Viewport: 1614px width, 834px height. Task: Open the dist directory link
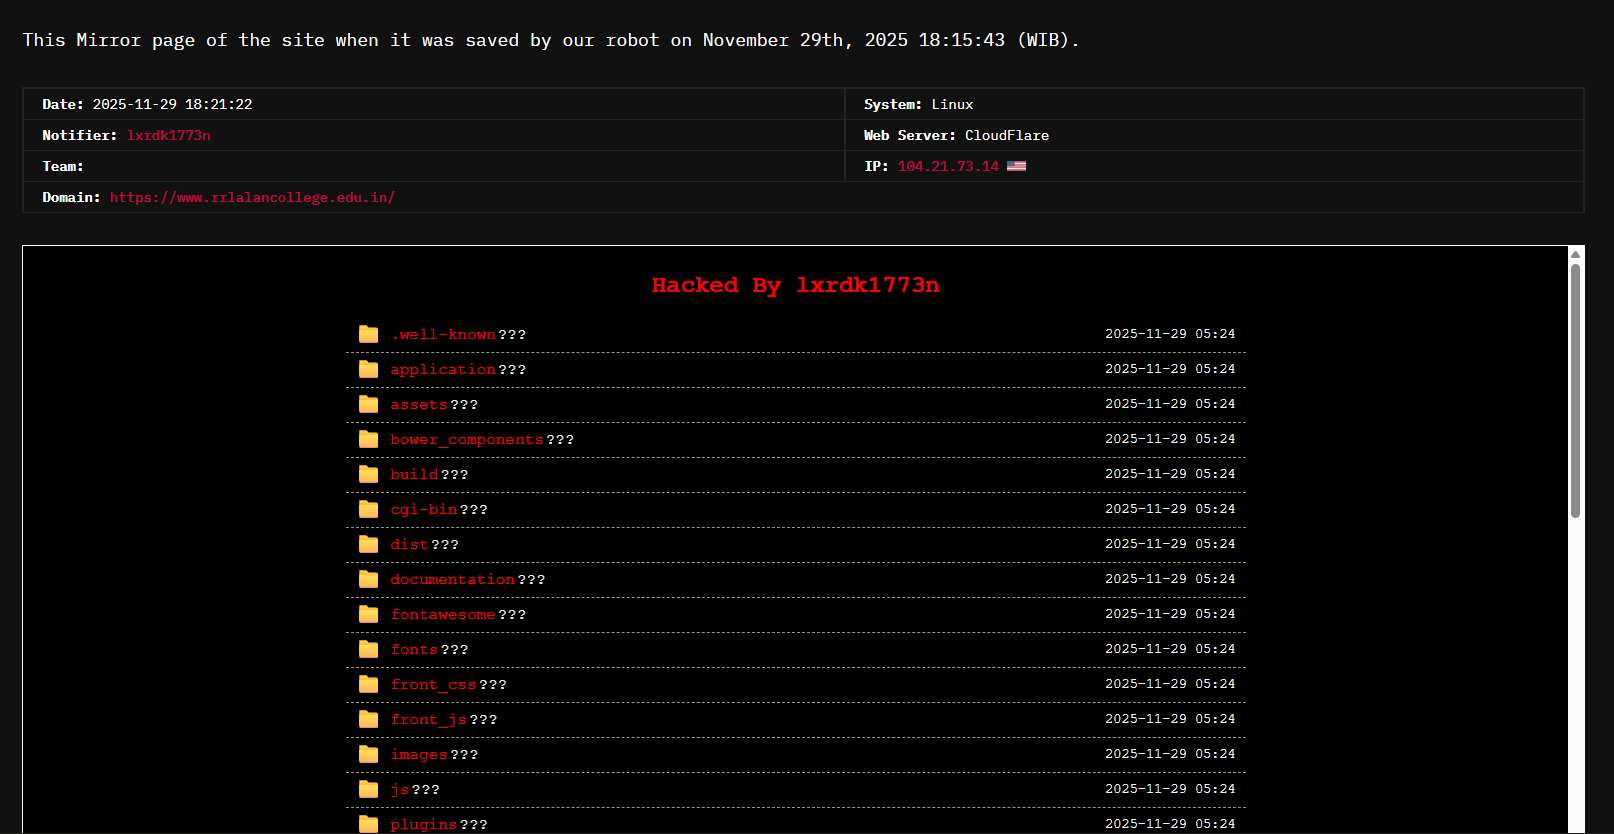coord(409,544)
